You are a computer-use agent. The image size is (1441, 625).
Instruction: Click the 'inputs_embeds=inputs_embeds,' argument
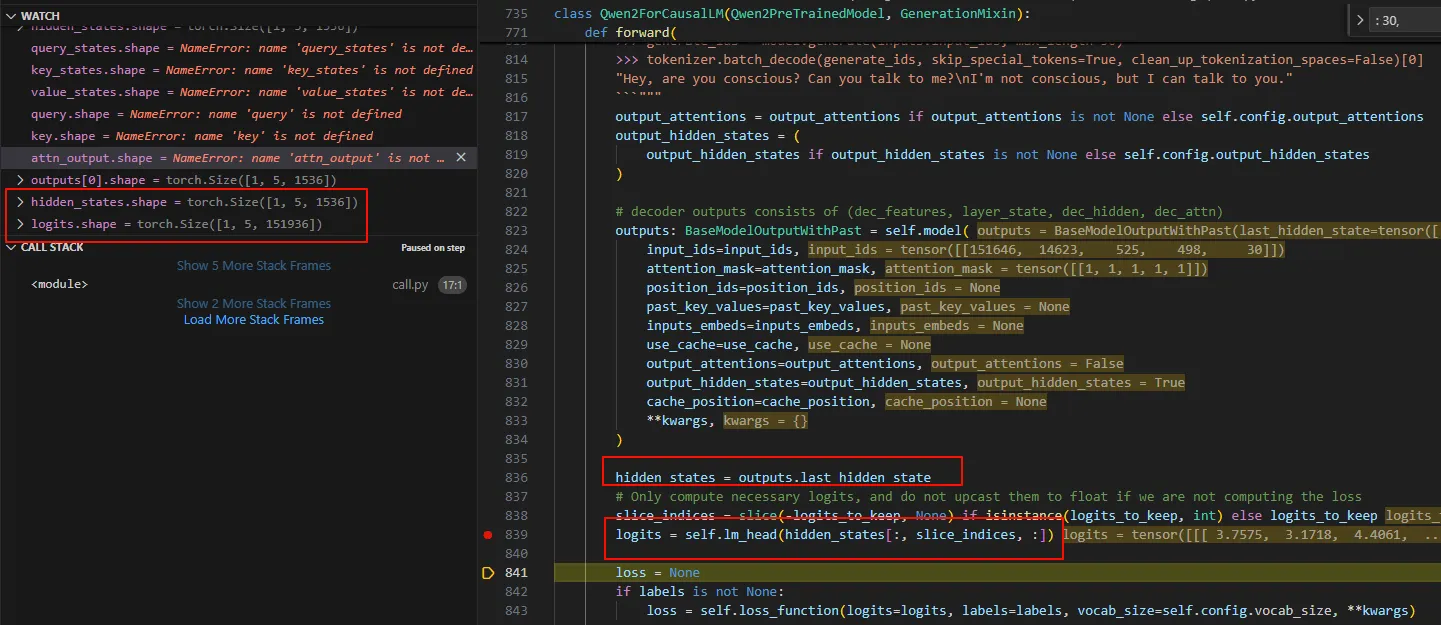(x=755, y=326)
